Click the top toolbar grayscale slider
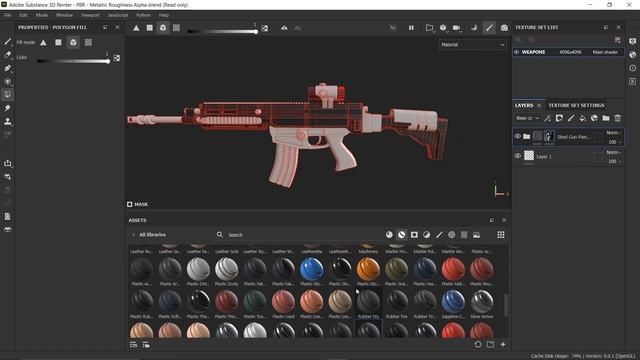640x360 pixels. (222, 31)
